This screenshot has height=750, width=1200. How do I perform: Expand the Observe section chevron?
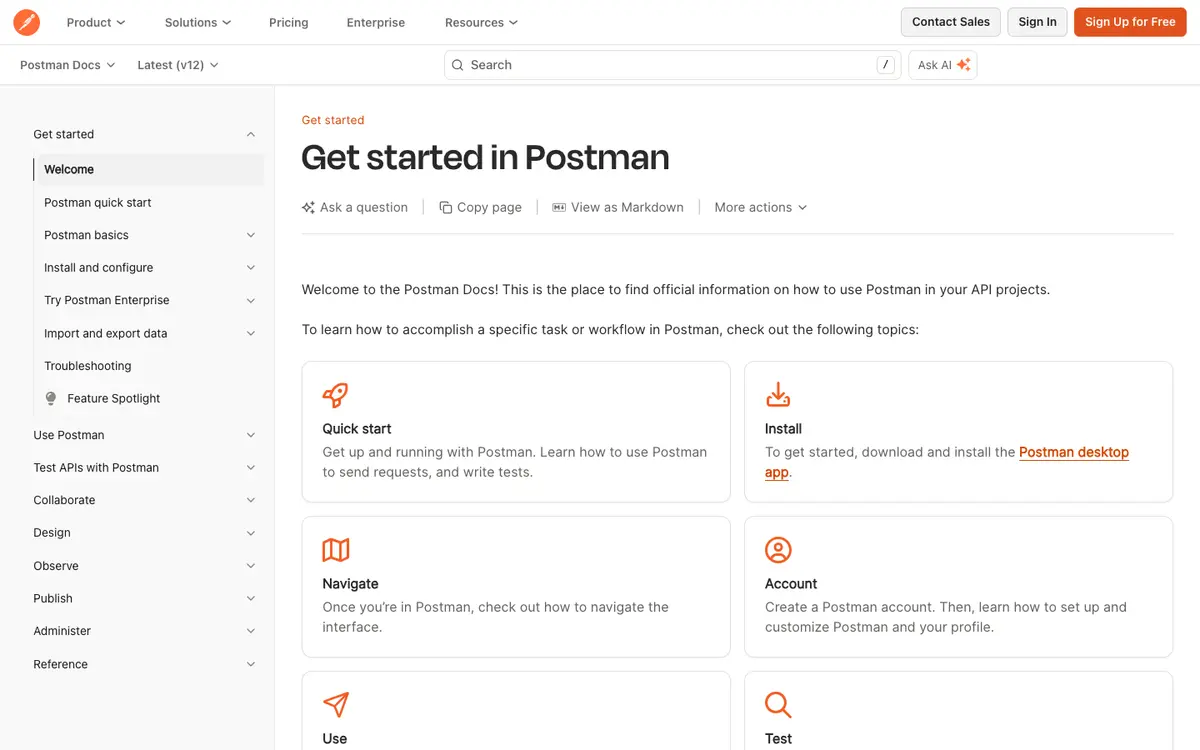(251, 566)
